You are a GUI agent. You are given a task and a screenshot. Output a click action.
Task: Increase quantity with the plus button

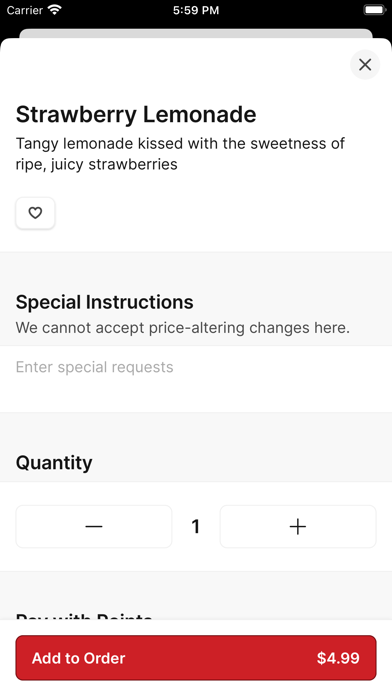pos(298,526)
